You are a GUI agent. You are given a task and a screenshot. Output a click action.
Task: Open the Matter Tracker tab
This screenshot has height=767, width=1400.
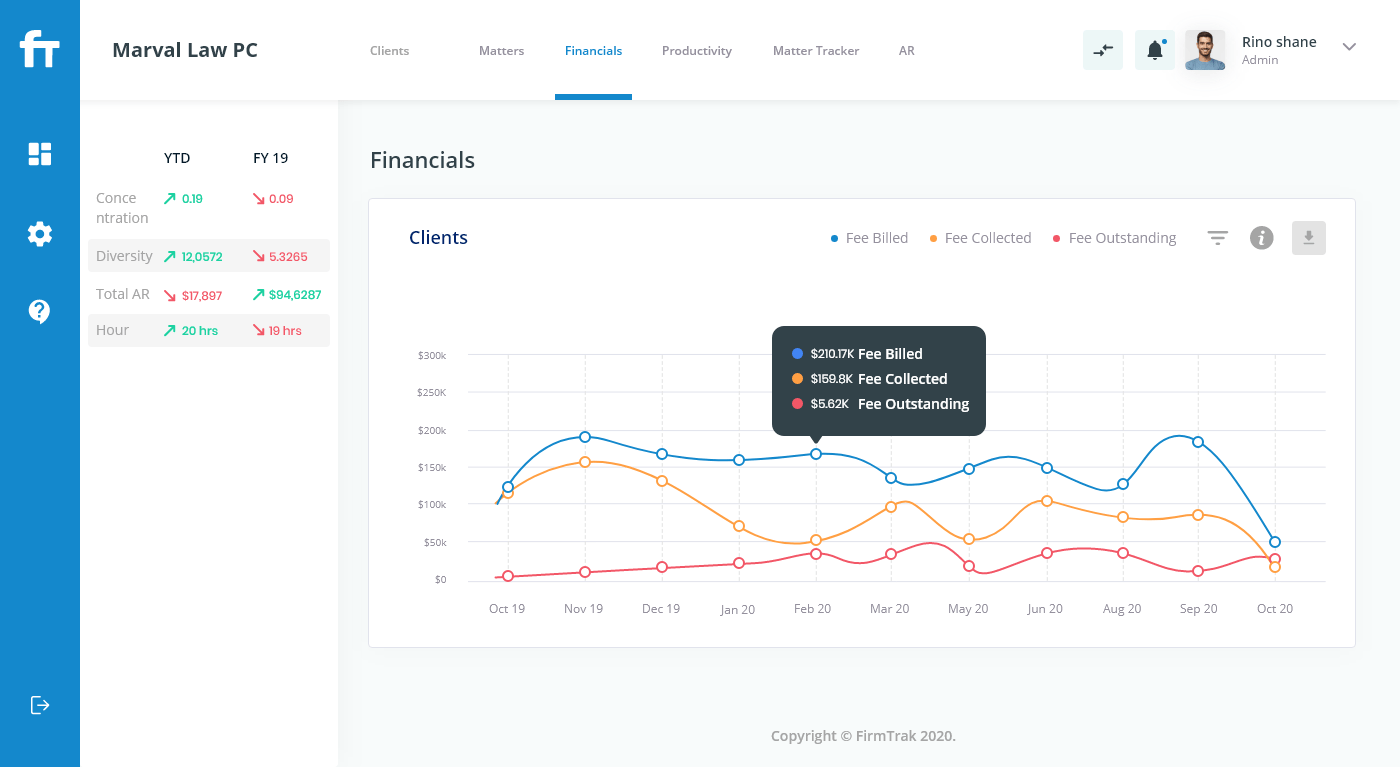pos(815,50)
